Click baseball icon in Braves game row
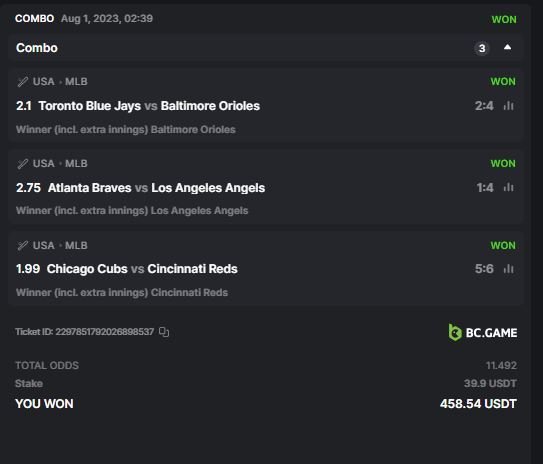 coord(23,164)
